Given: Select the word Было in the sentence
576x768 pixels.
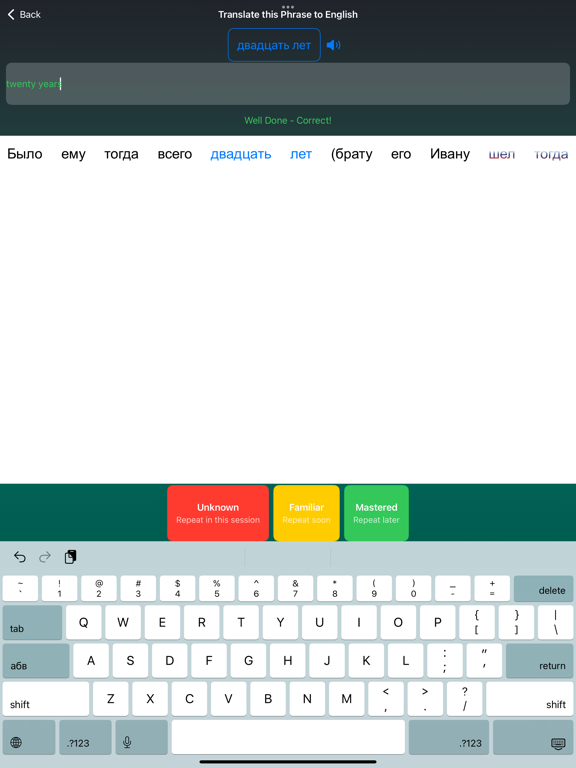Looking at the screenshot, I should click(24, 154).
